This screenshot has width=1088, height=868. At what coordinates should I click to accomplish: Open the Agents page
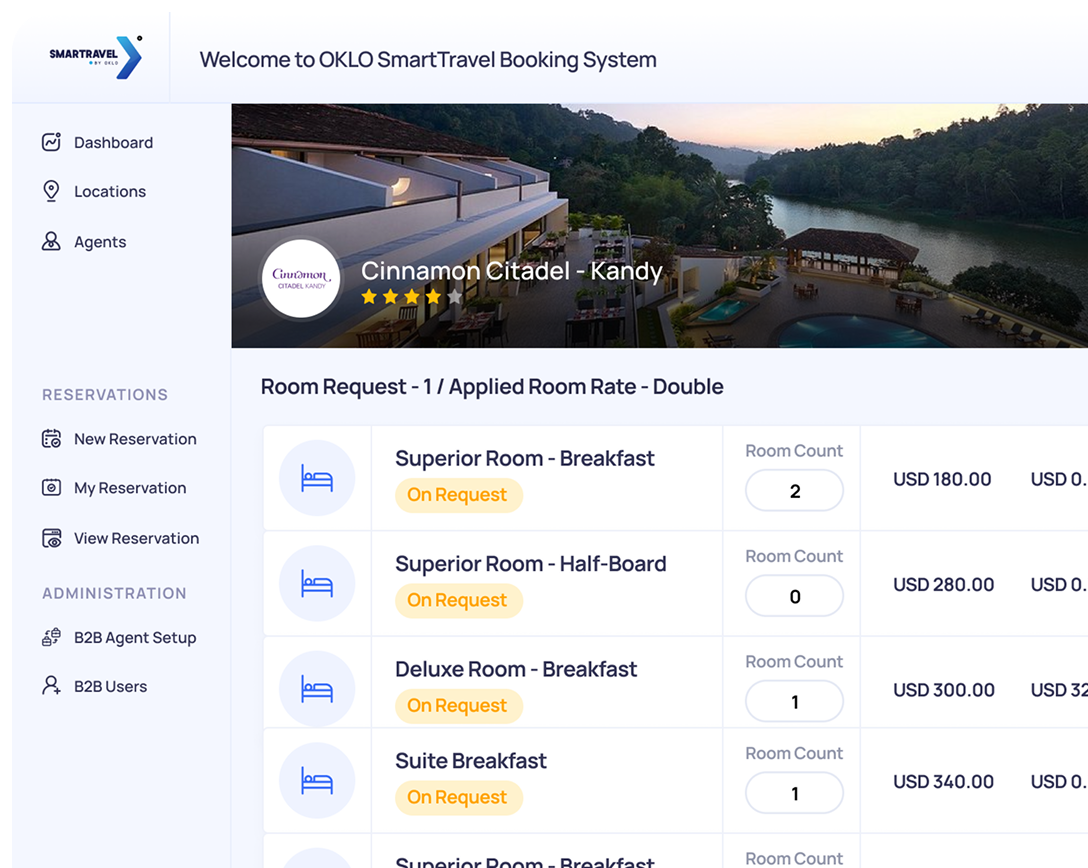[x=84, y=241]
